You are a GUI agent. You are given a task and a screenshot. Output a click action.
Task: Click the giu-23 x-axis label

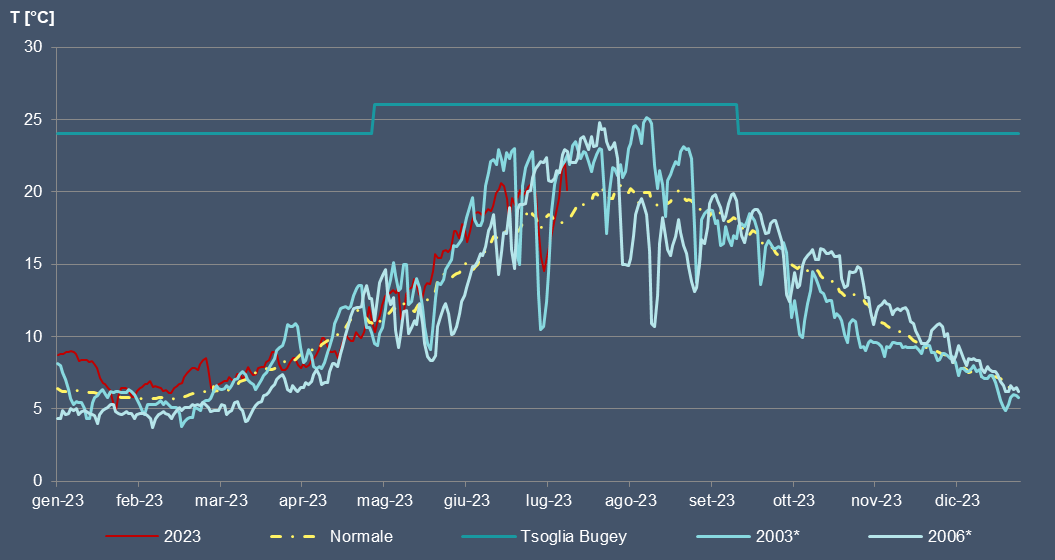(467, 501)
